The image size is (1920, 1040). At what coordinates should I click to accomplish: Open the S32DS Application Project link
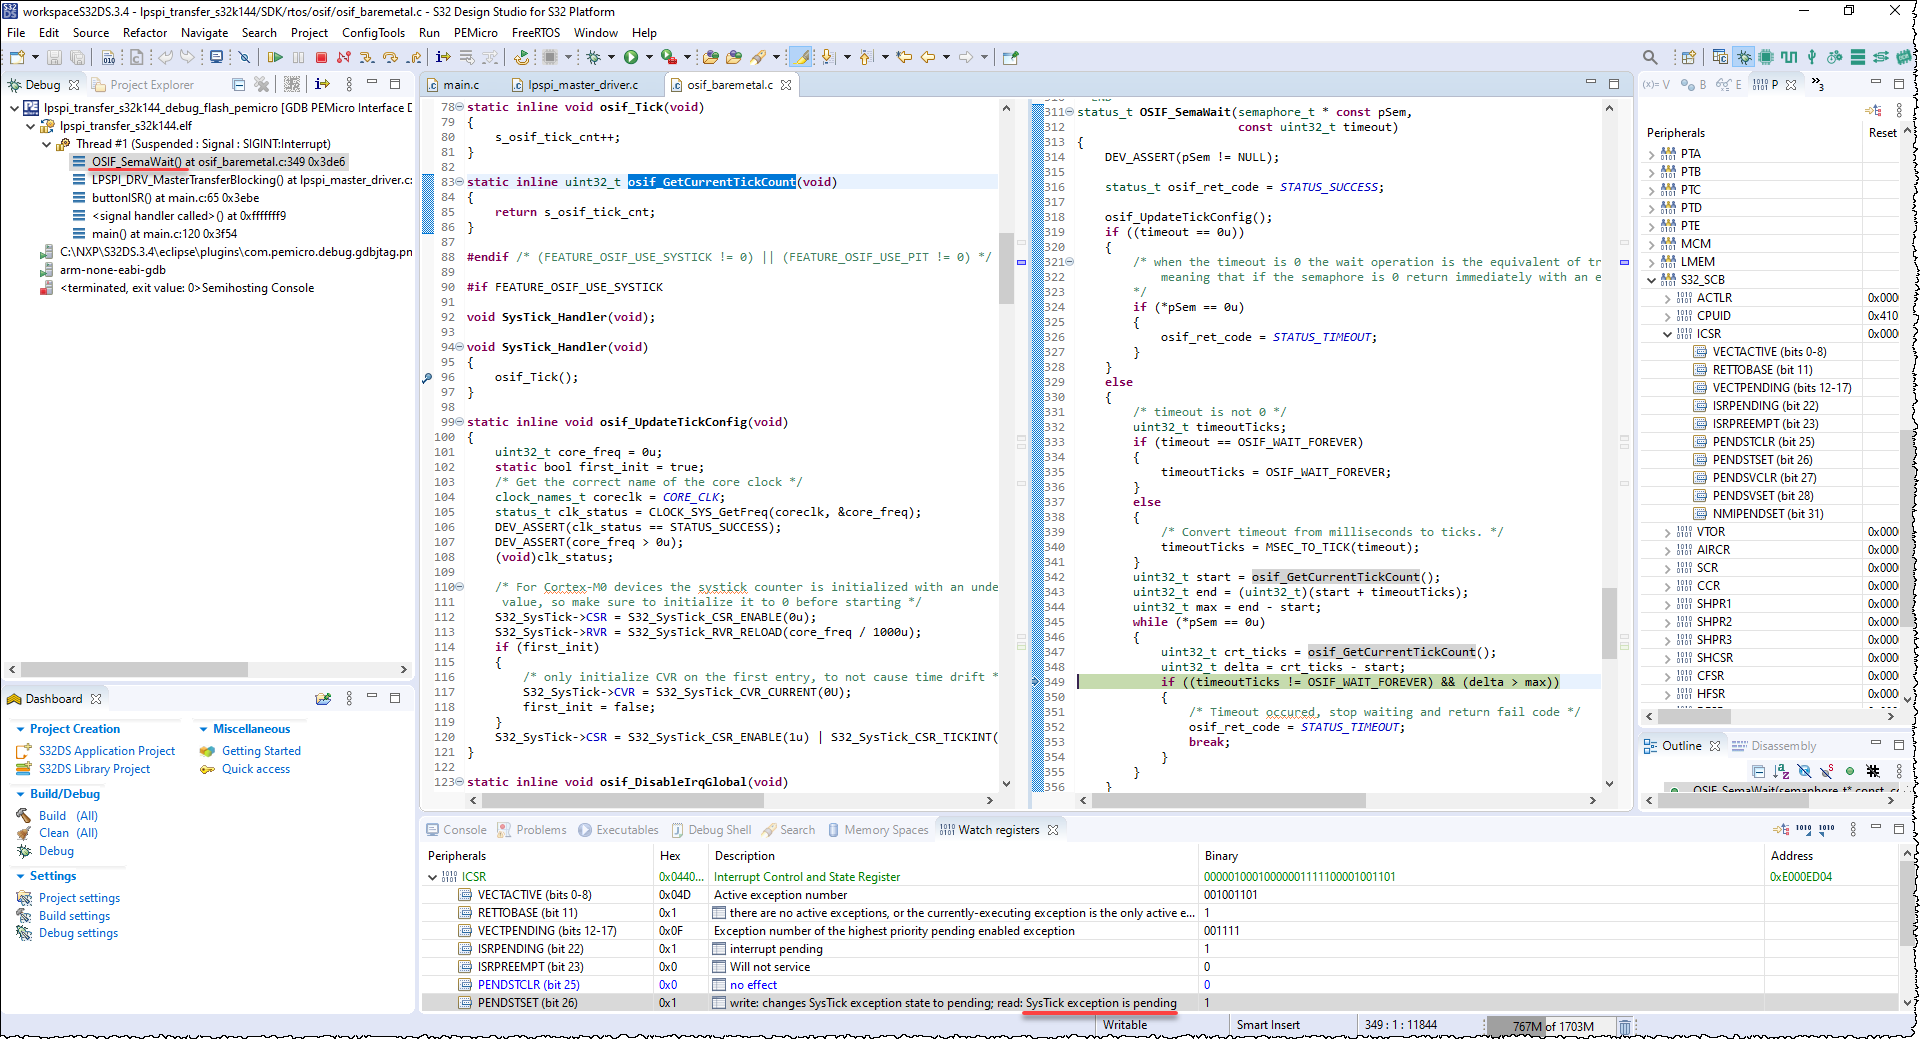click(107, 751)
